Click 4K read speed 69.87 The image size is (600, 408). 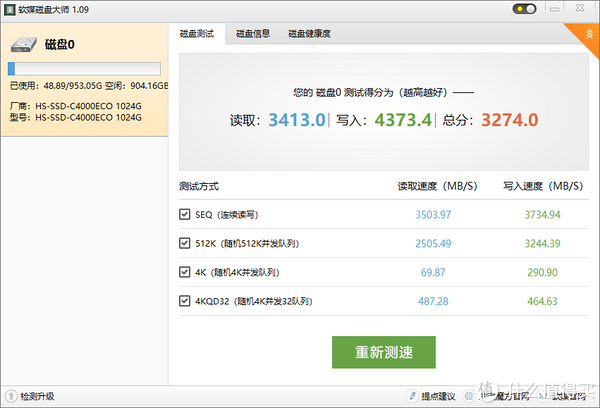point(433,273)
